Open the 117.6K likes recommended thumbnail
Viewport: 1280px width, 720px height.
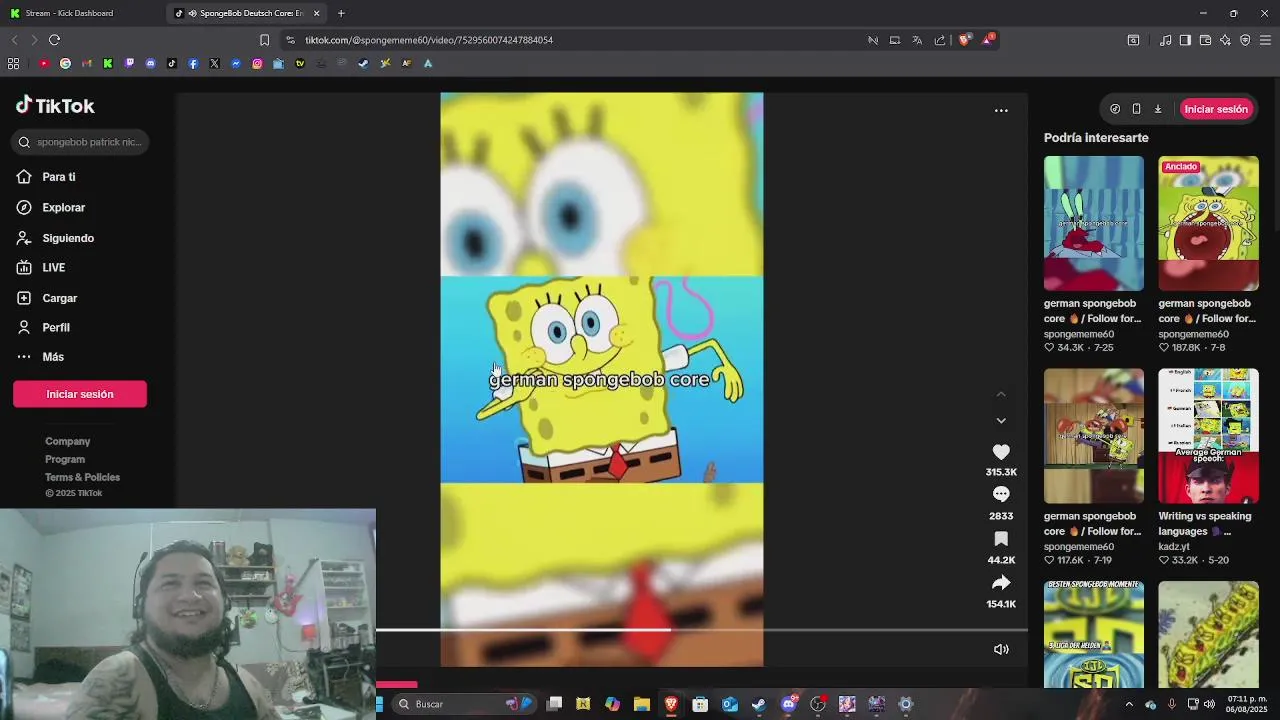(x=1094, y=436)
